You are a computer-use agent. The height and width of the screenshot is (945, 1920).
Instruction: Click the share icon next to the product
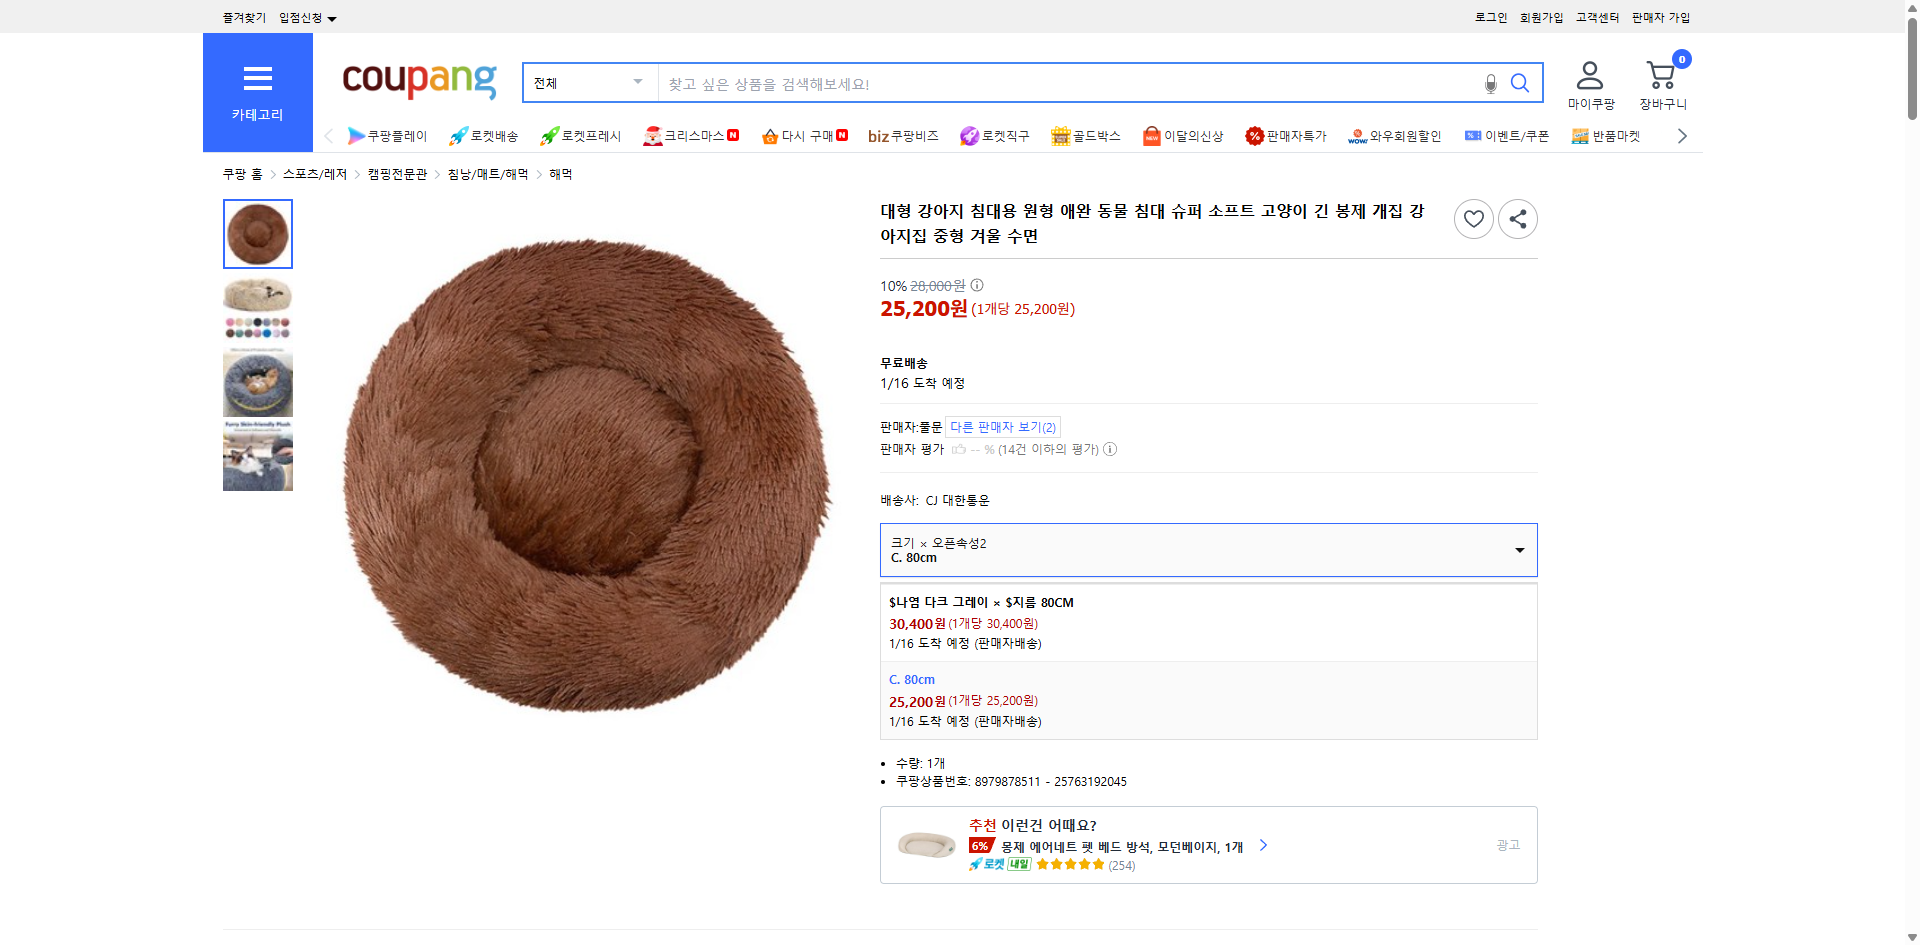tap(1517, 218)
